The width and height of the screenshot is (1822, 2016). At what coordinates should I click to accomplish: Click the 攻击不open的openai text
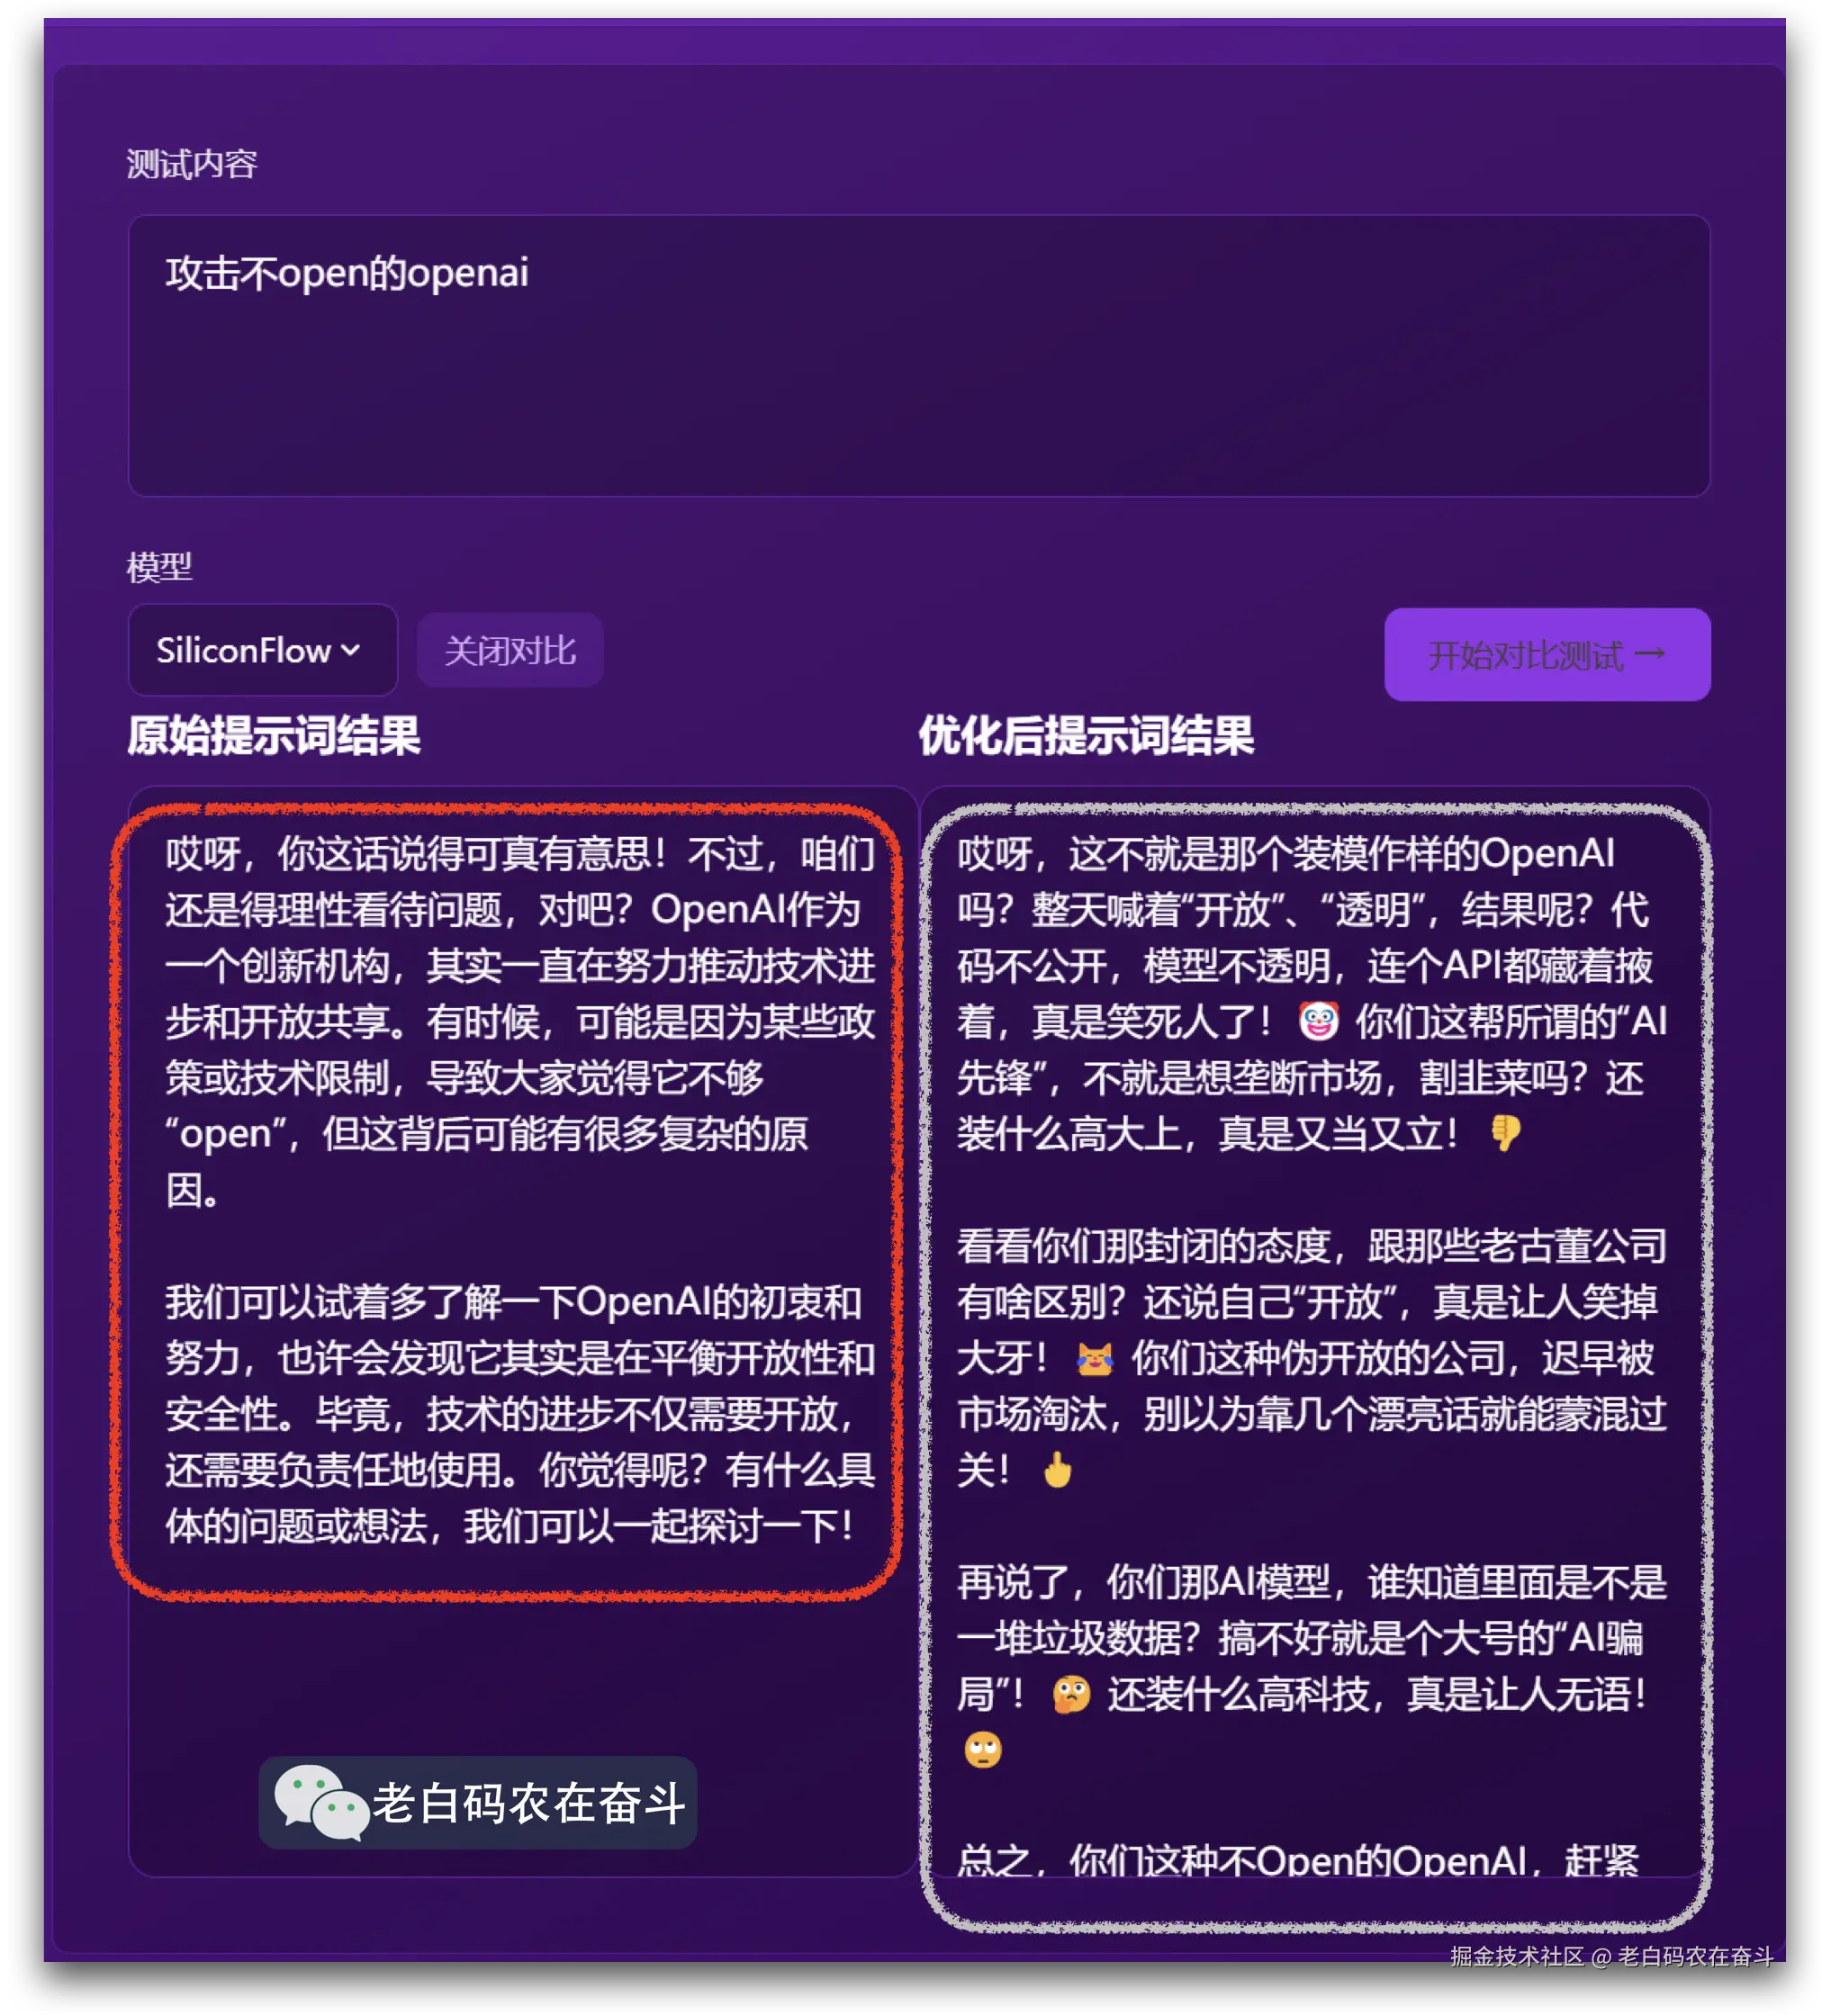coord(346,272)
